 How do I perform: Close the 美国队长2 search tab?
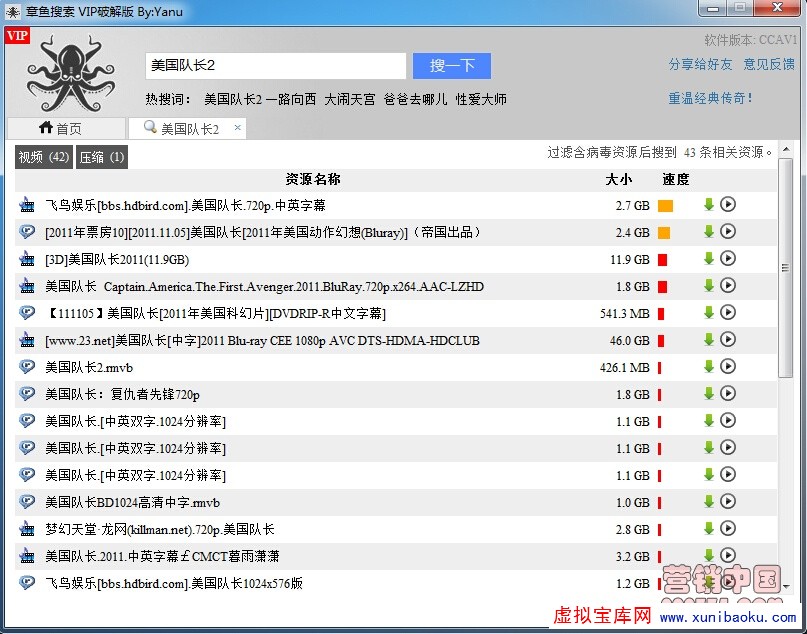(238, 129)
